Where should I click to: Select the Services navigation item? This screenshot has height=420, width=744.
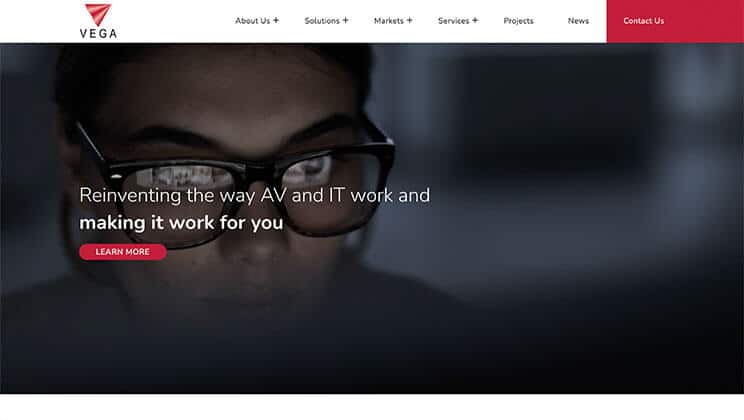[x=454, y=21]
